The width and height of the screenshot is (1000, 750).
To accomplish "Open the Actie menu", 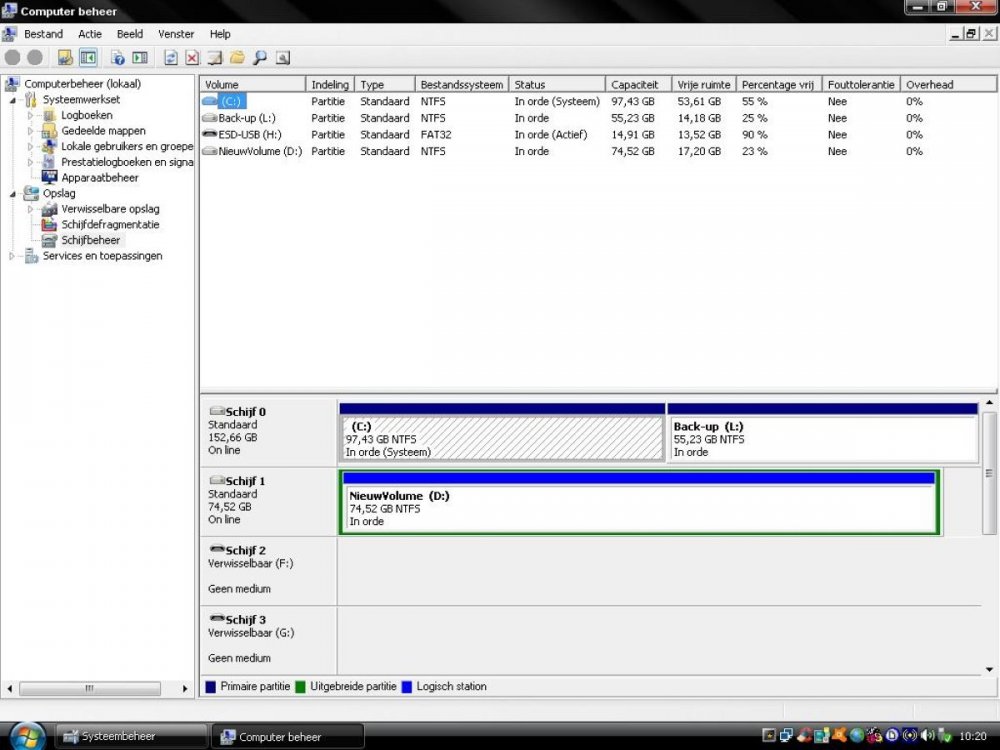I will (90, 34).
